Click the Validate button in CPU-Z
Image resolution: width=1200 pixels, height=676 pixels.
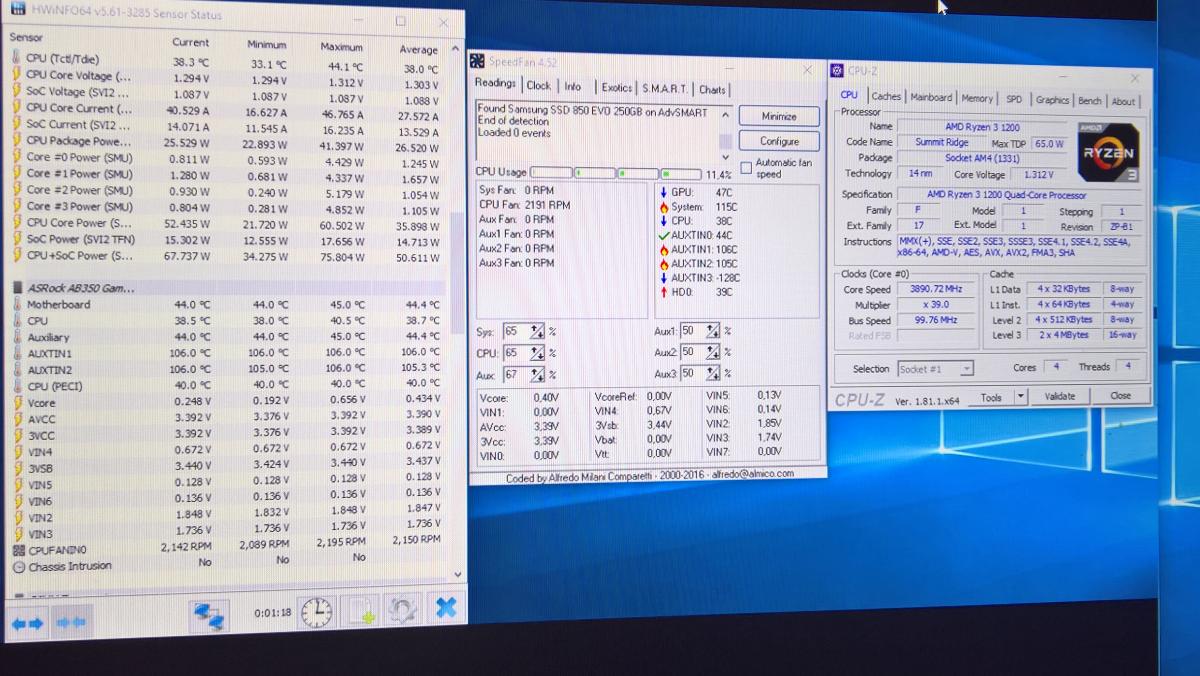[1060, 396]
